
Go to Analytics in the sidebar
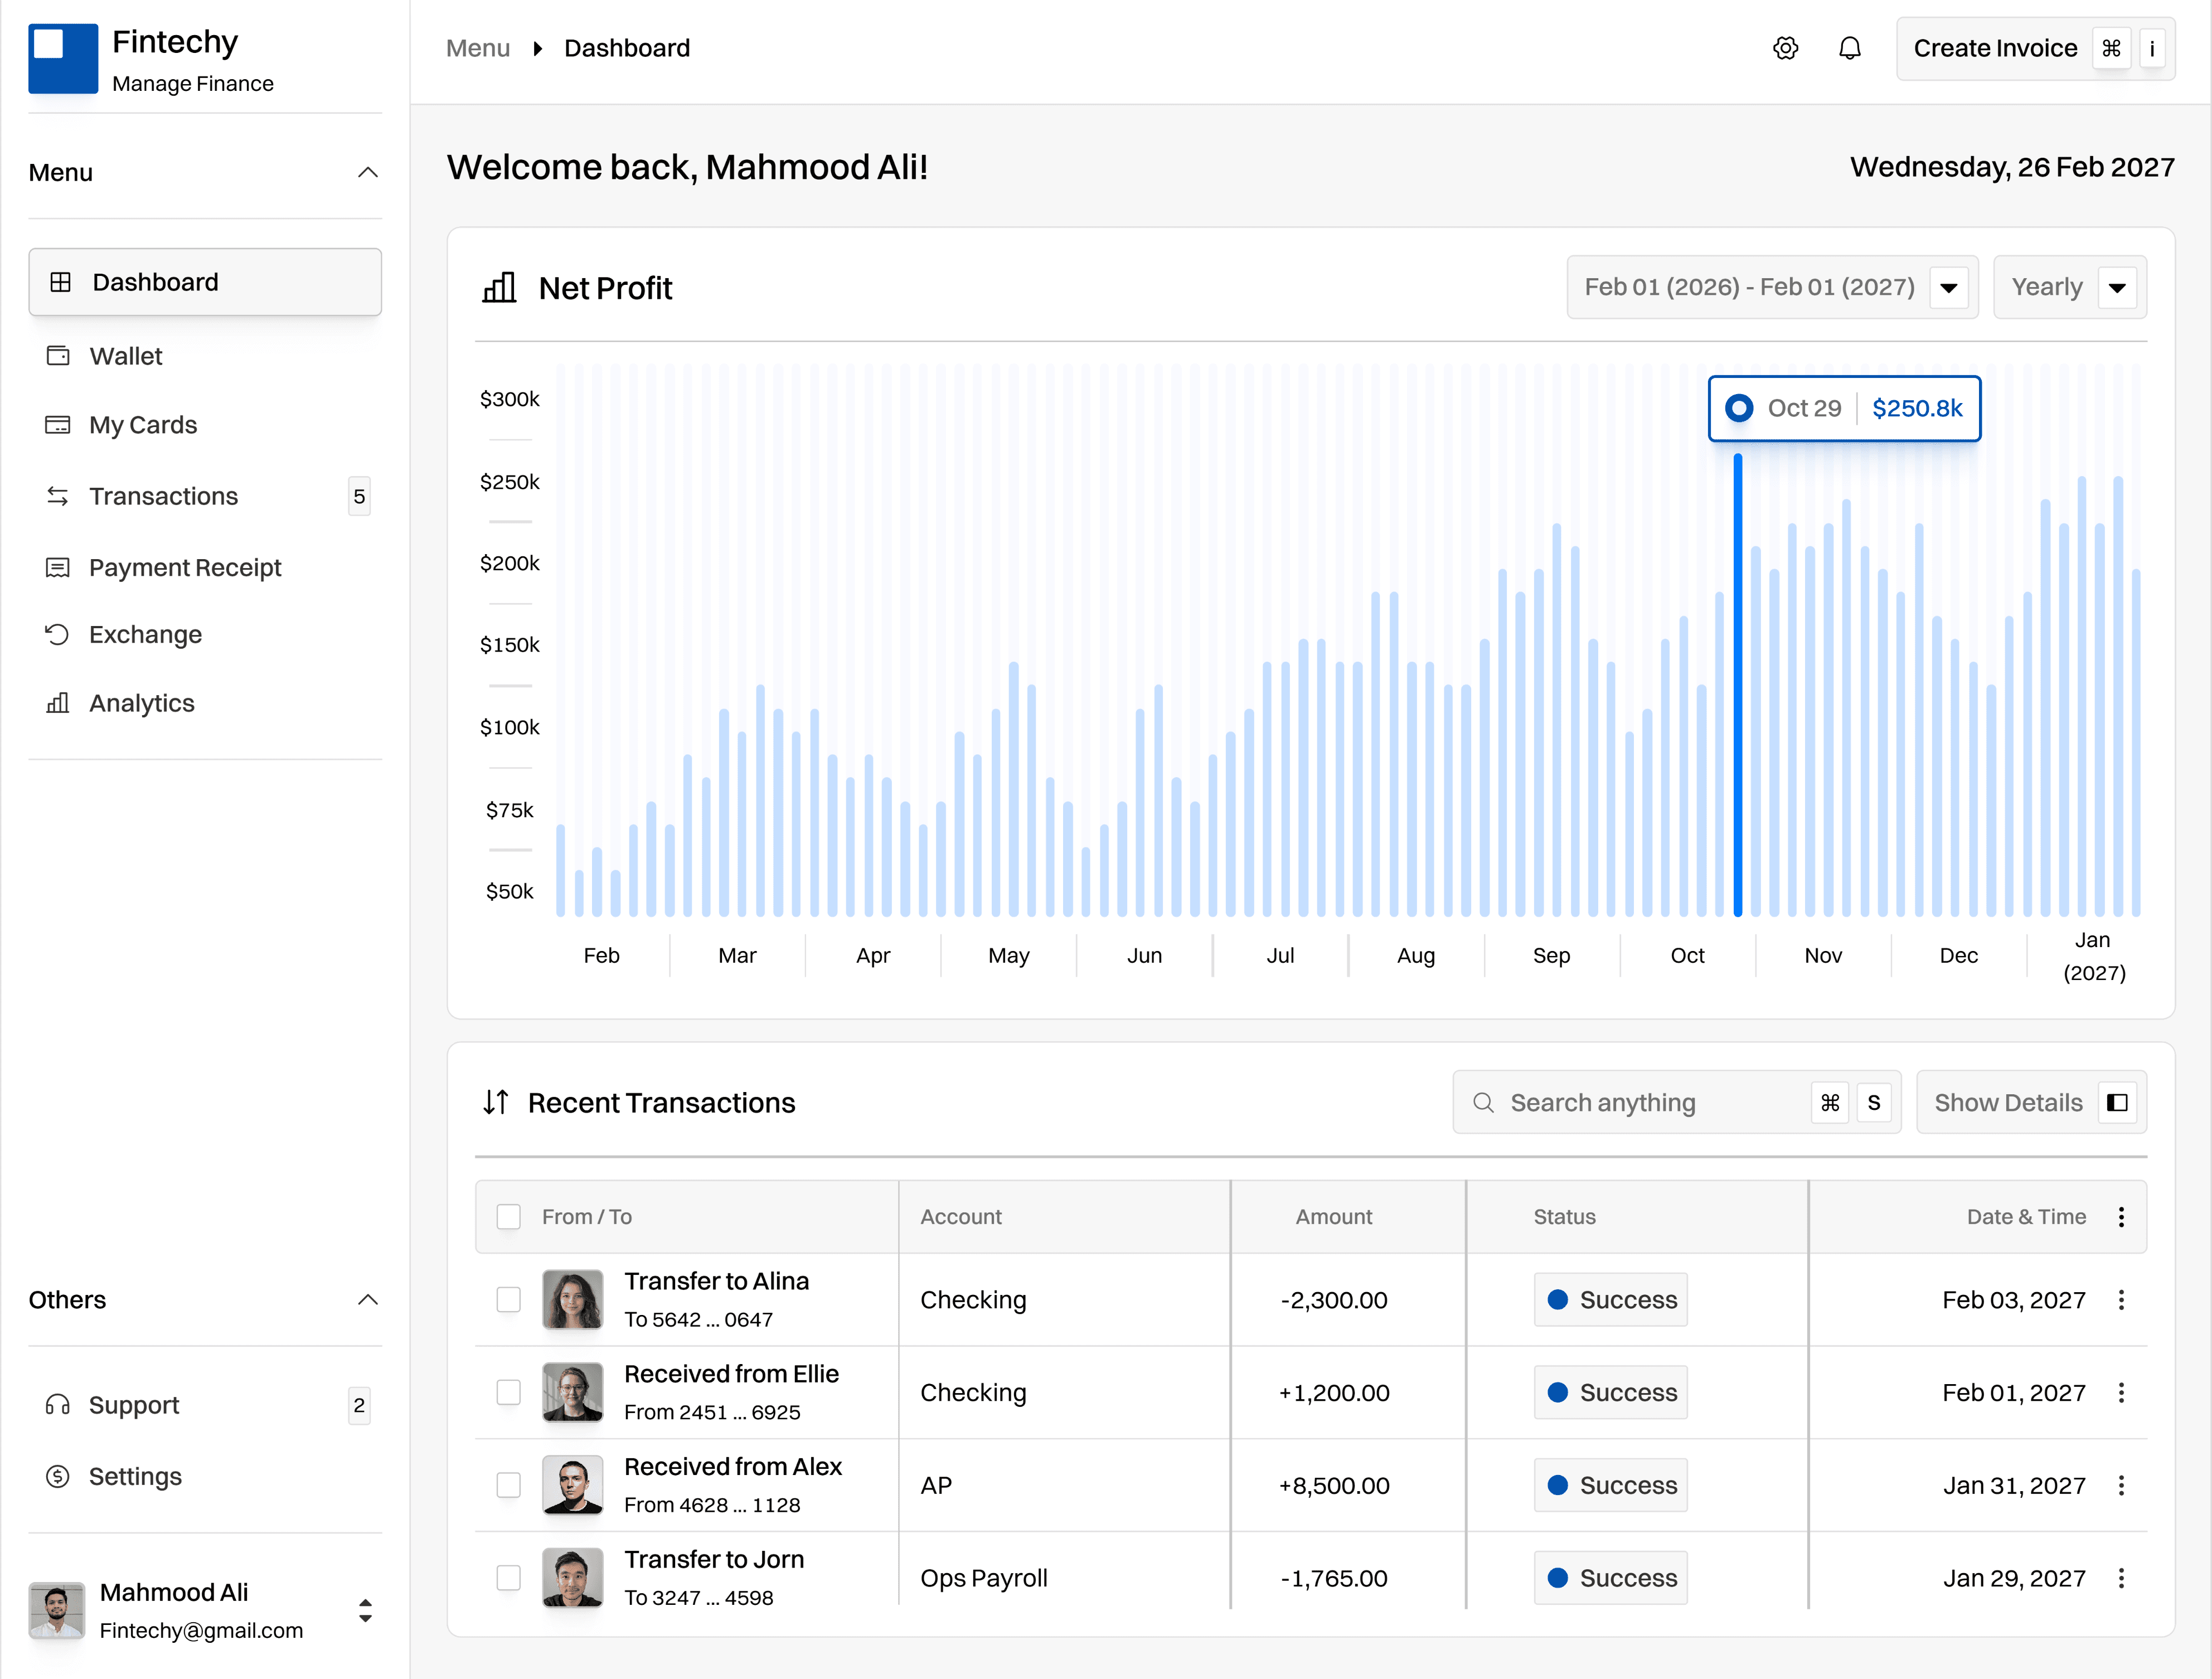[x=142, y=703]
